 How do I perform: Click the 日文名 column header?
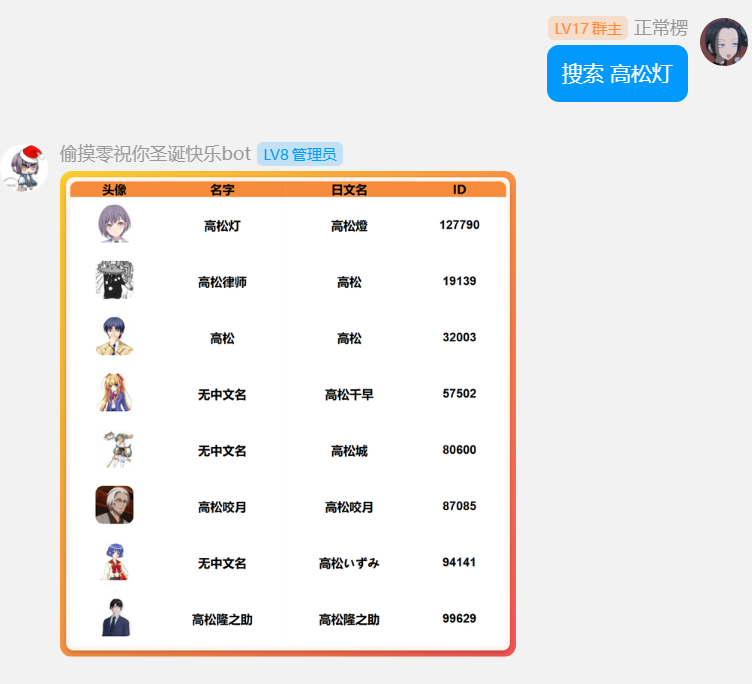(349, 189)
